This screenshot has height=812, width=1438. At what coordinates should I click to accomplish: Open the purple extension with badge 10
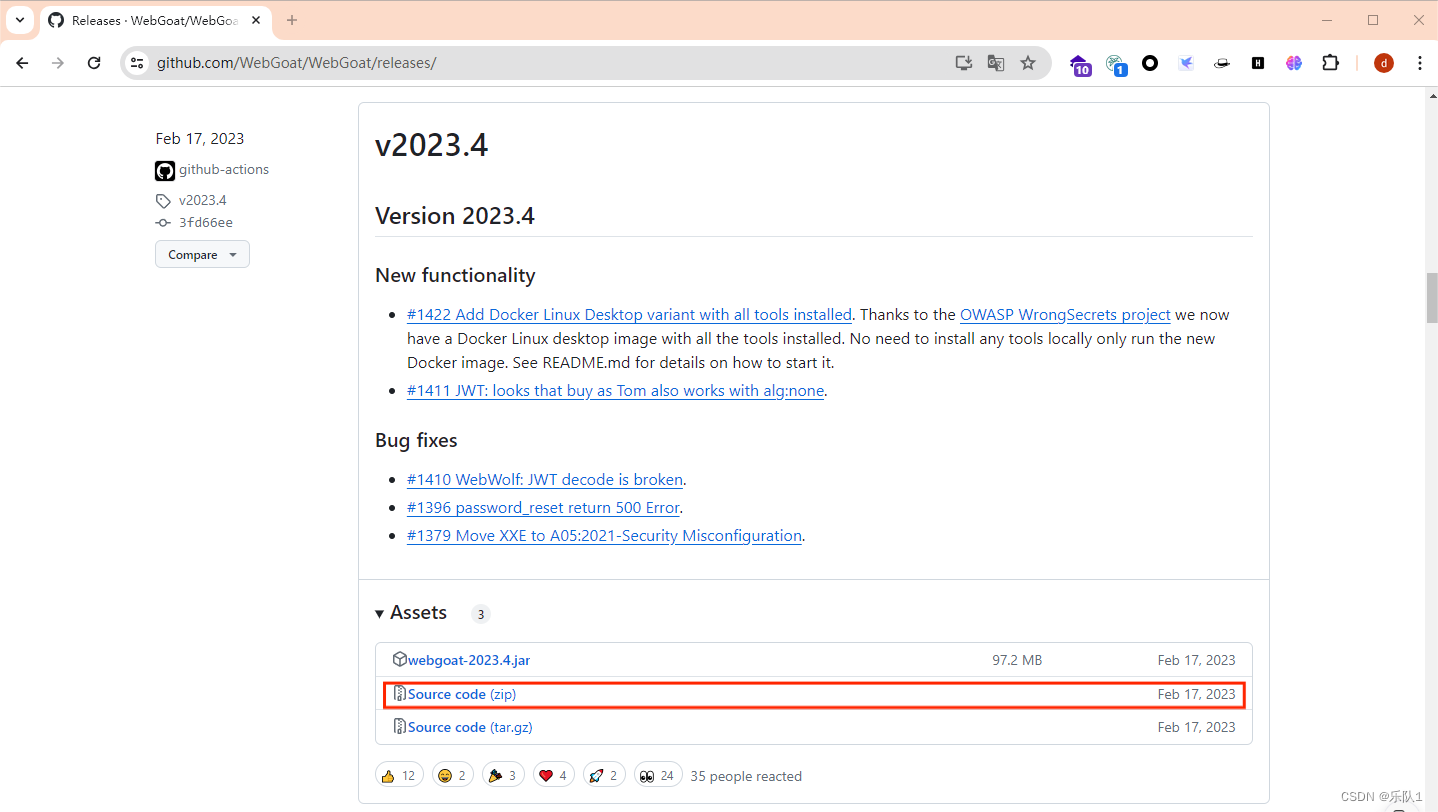pos(1080,64)
